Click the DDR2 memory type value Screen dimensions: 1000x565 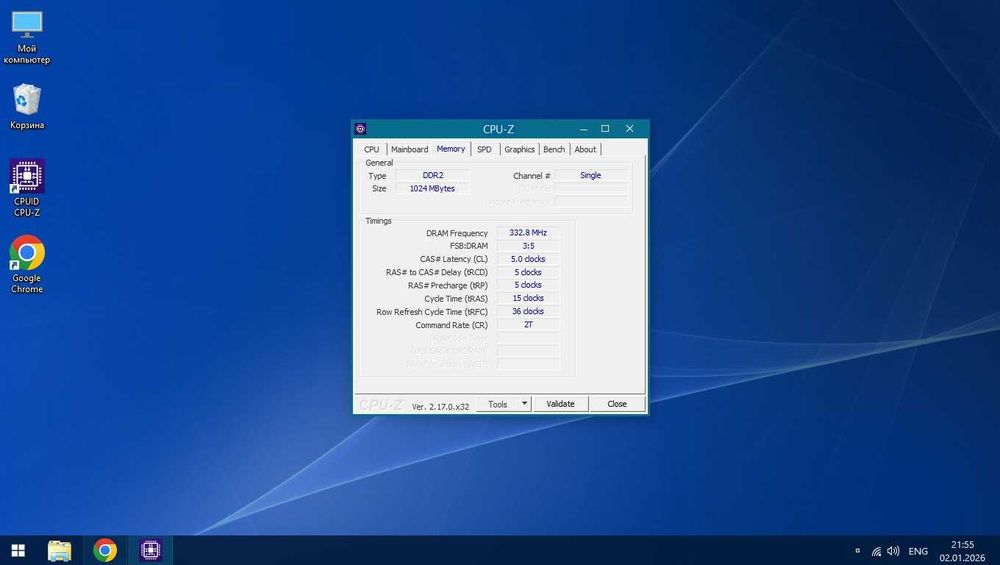coord(432,175)
